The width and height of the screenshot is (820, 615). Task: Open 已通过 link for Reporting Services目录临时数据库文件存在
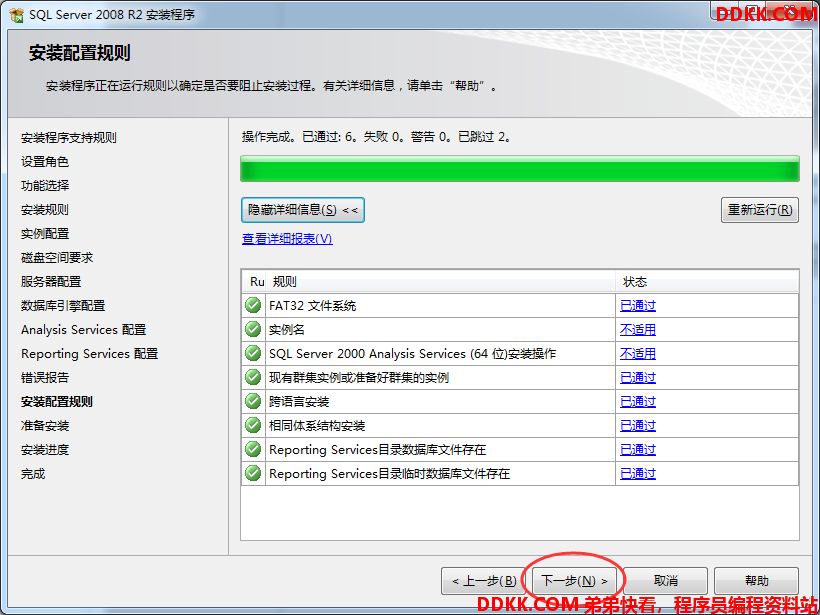click(637, 474)
